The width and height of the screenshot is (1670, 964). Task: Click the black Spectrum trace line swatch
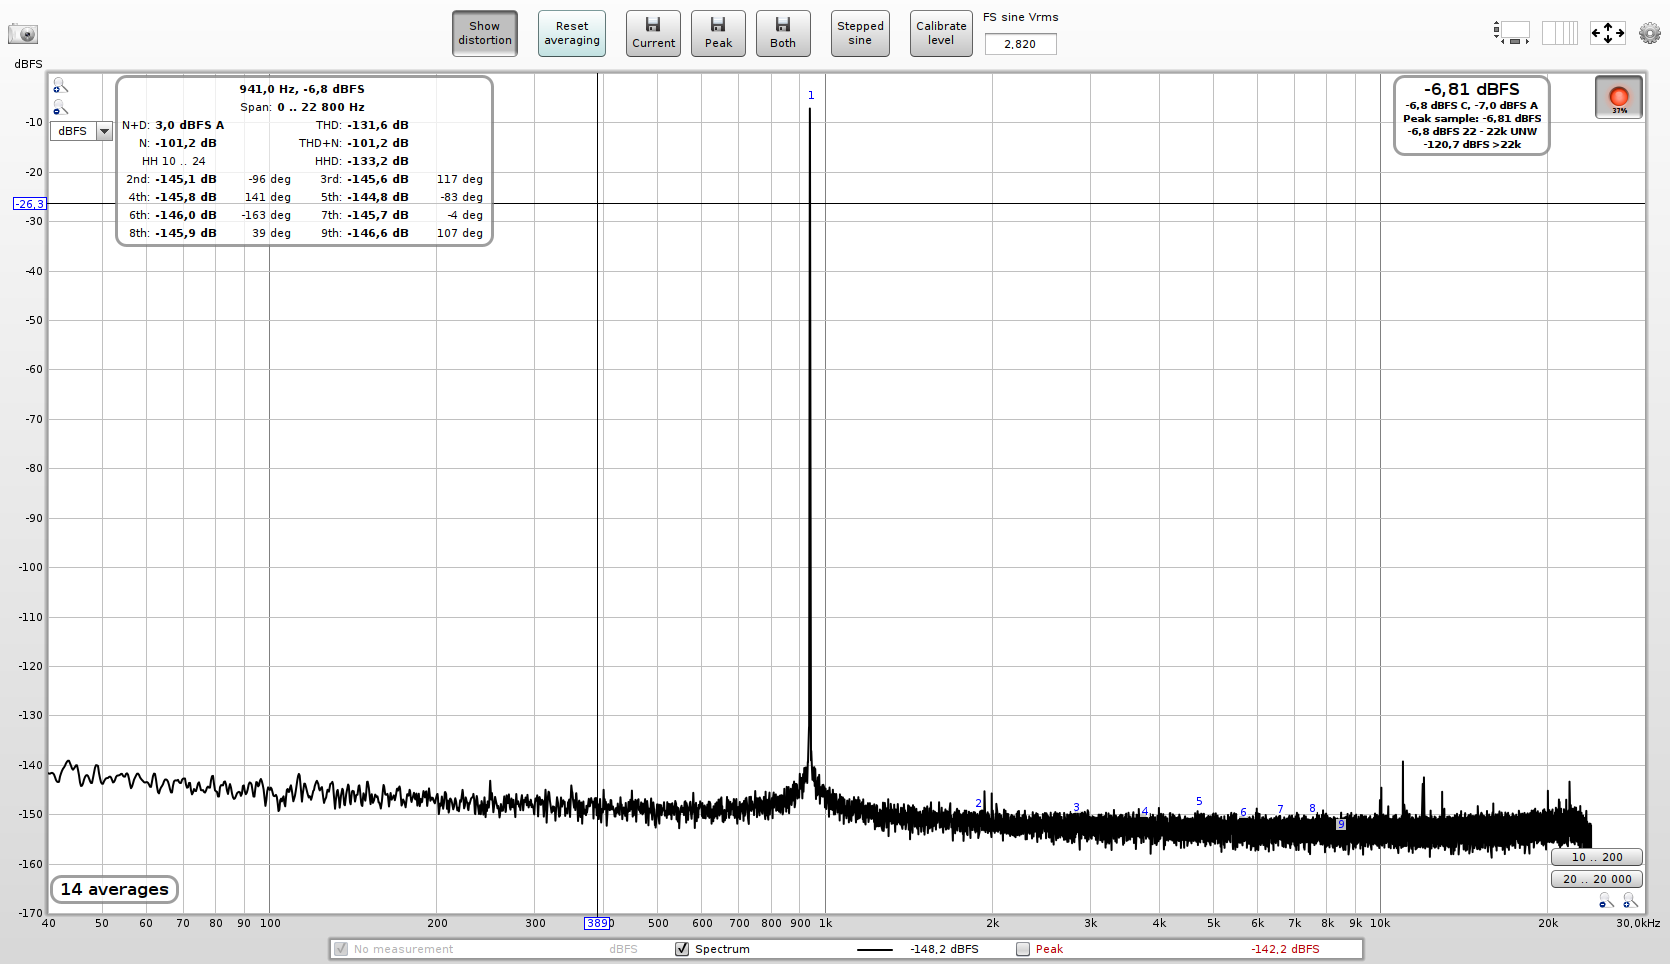pyautogui.click(x=875, y=949)
